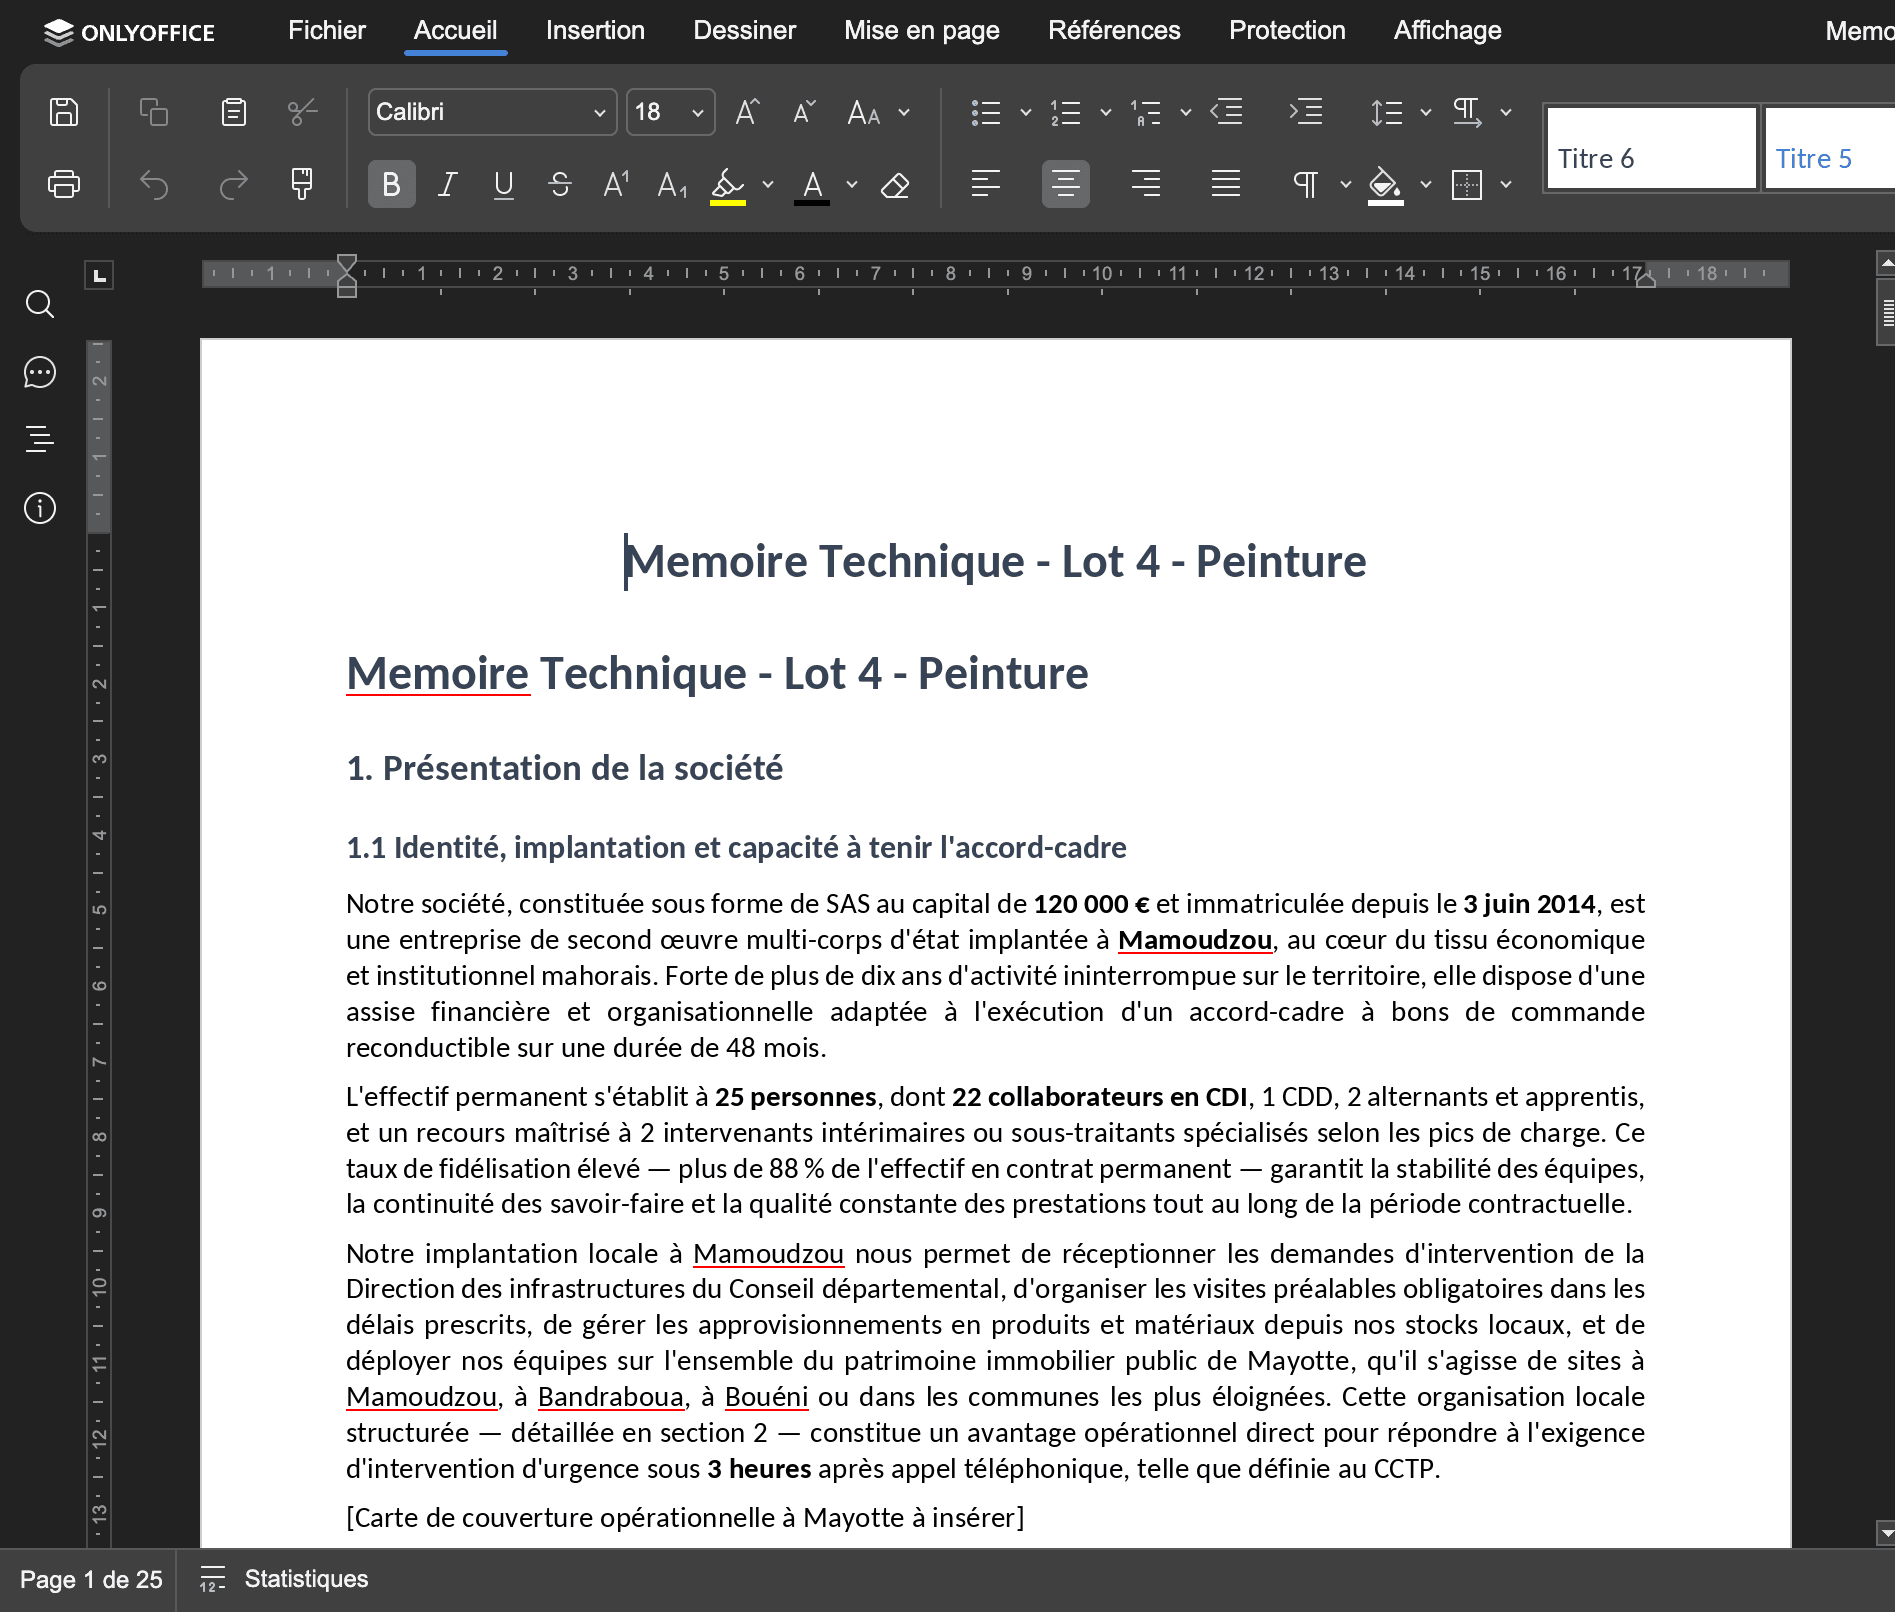The width and height of the screenshot is (1895, 1612).
Task: Open the Fichier menu
Action: (327, 31)
